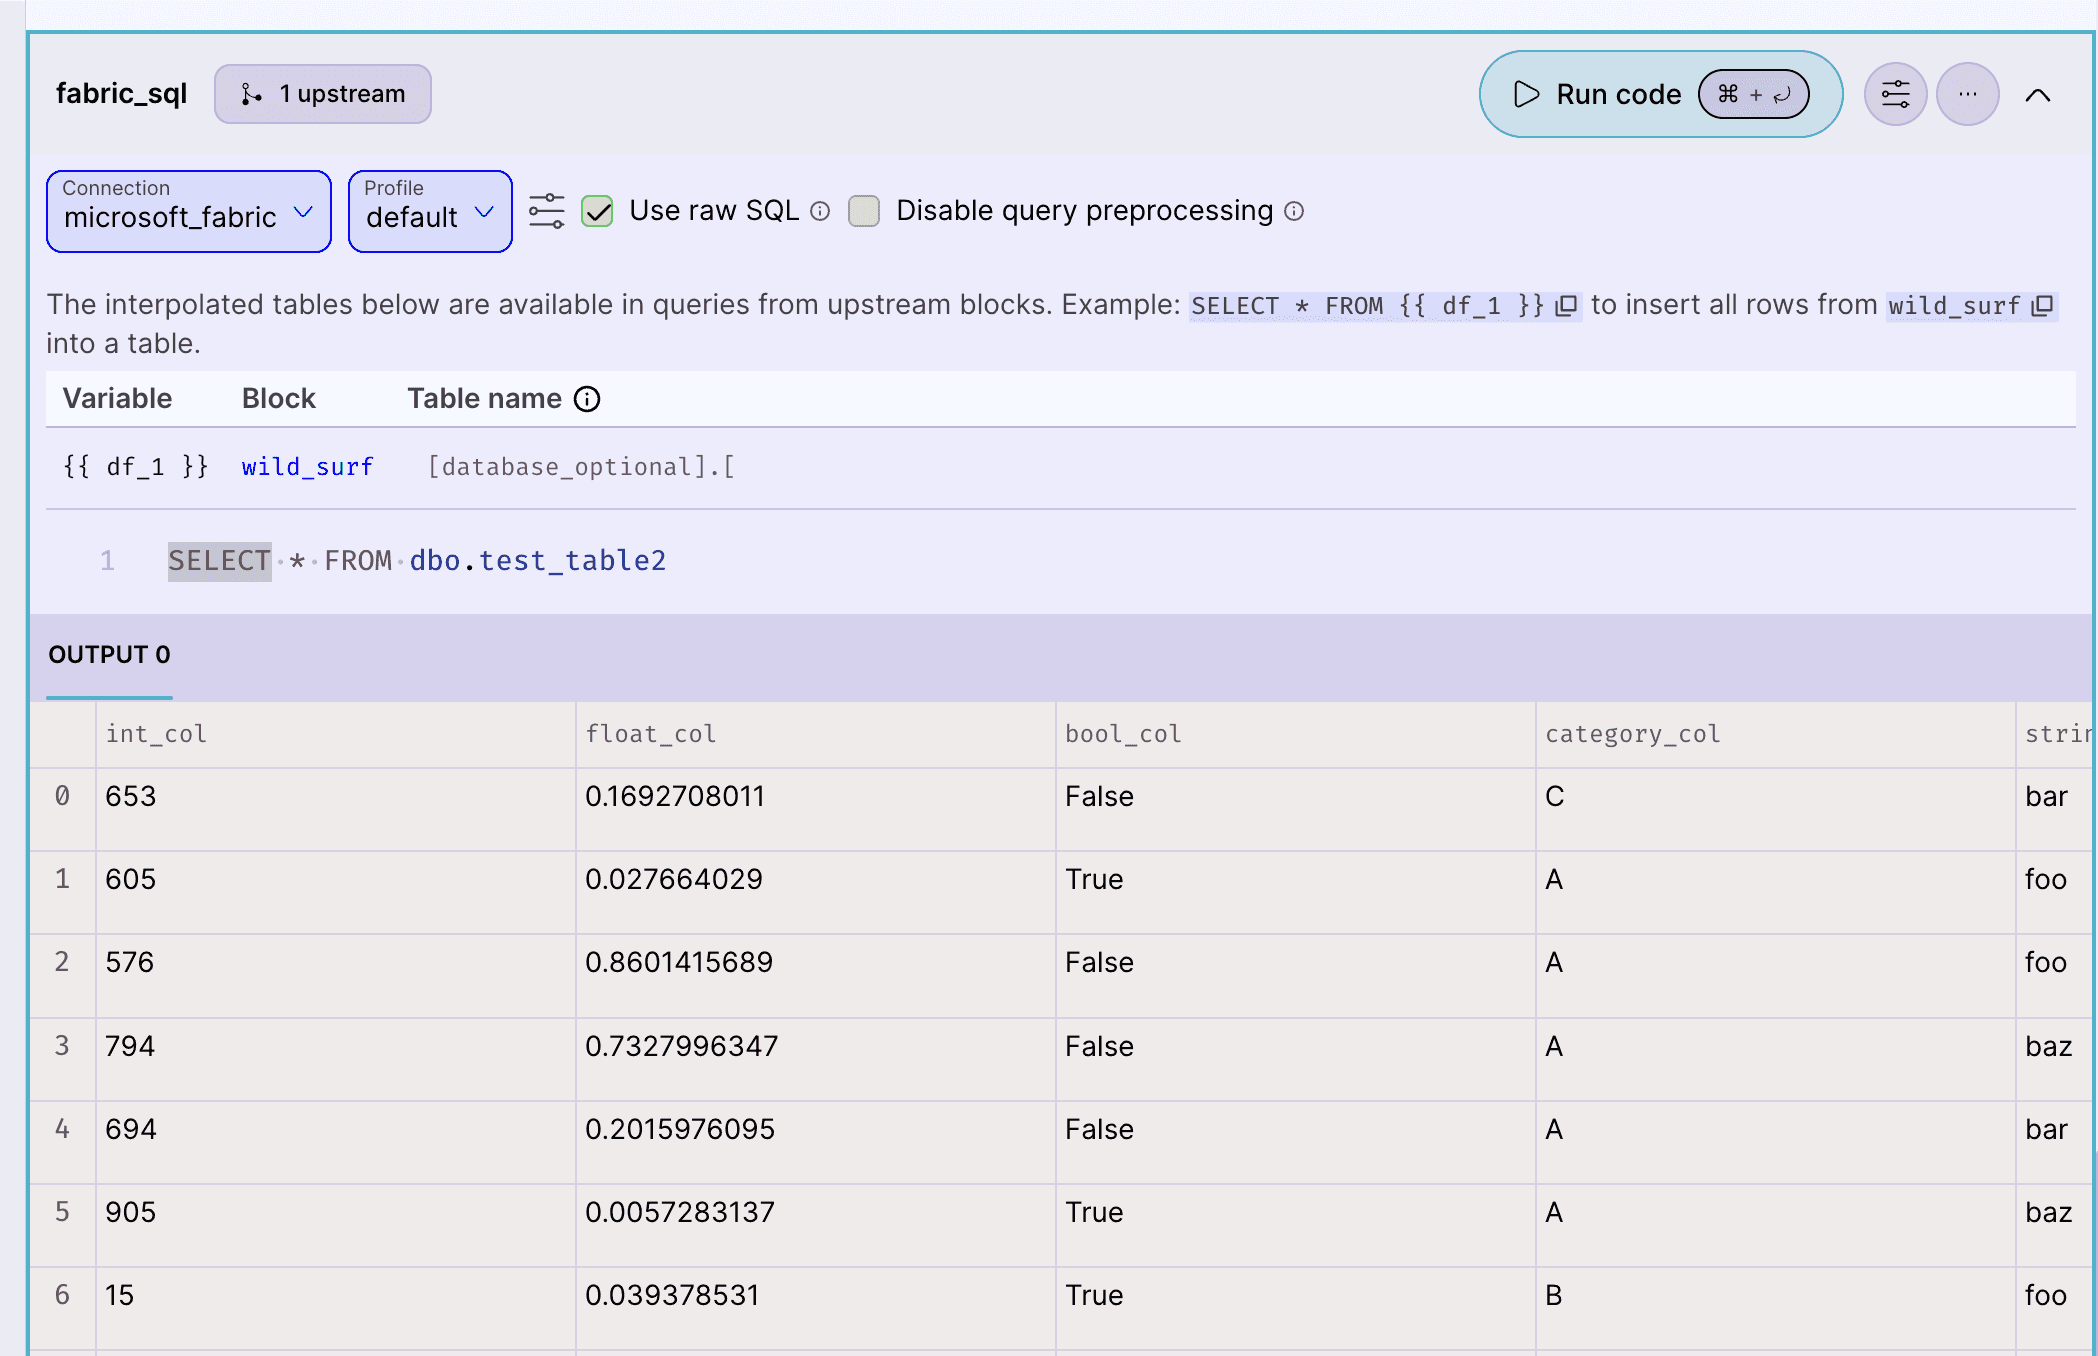Screen dimensions: 2098x1356
Task: Click the info icon next to Disable query preprocessing
Action: [x=1294, y=211]
